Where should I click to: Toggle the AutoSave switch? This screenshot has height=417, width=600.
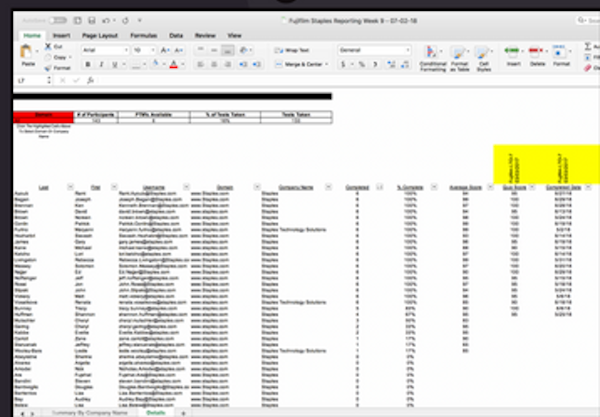[57, 20]
